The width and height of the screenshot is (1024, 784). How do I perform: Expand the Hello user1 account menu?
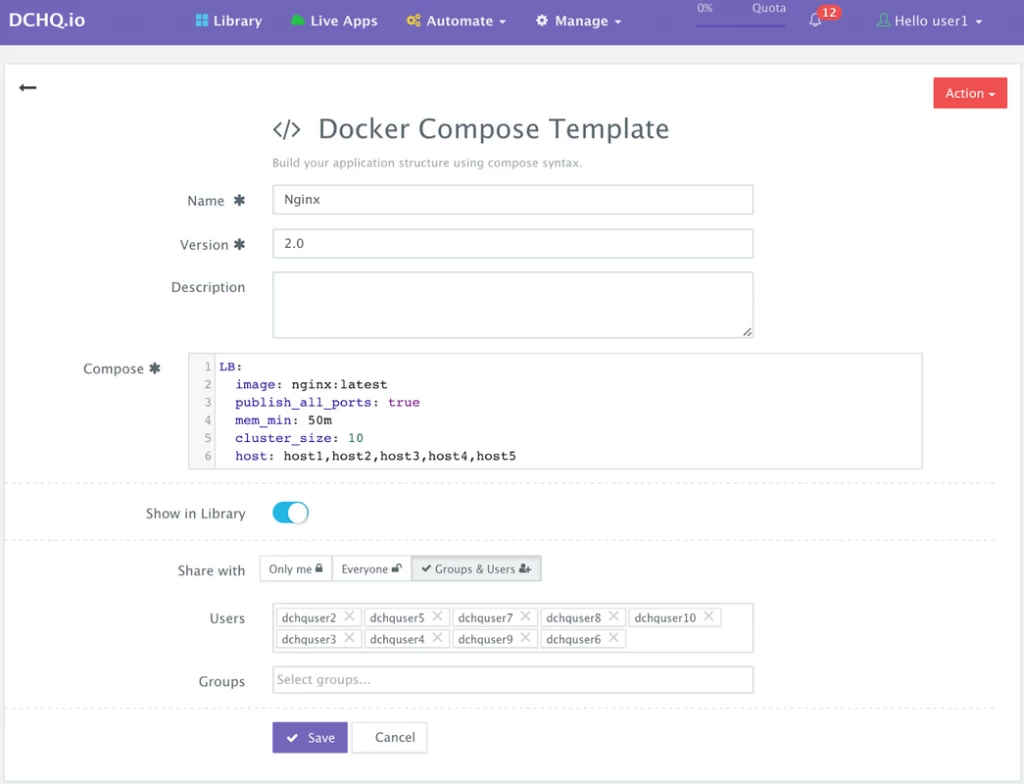click(x=929, y=21)
